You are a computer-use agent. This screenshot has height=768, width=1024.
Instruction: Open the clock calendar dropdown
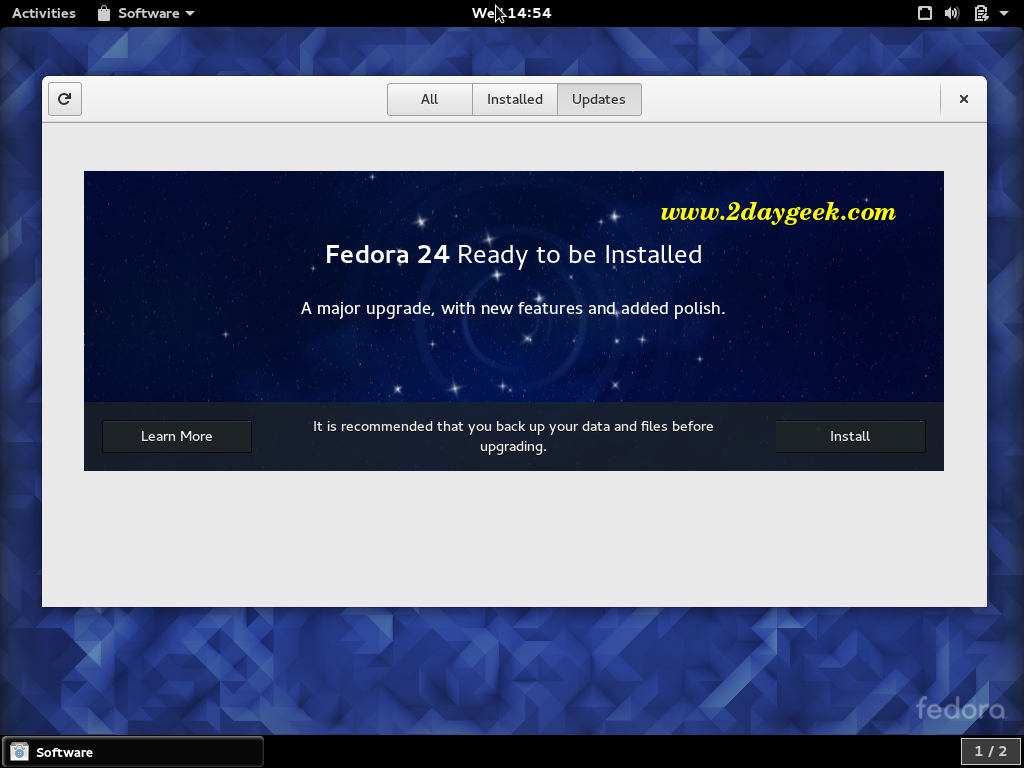point(512,13)
